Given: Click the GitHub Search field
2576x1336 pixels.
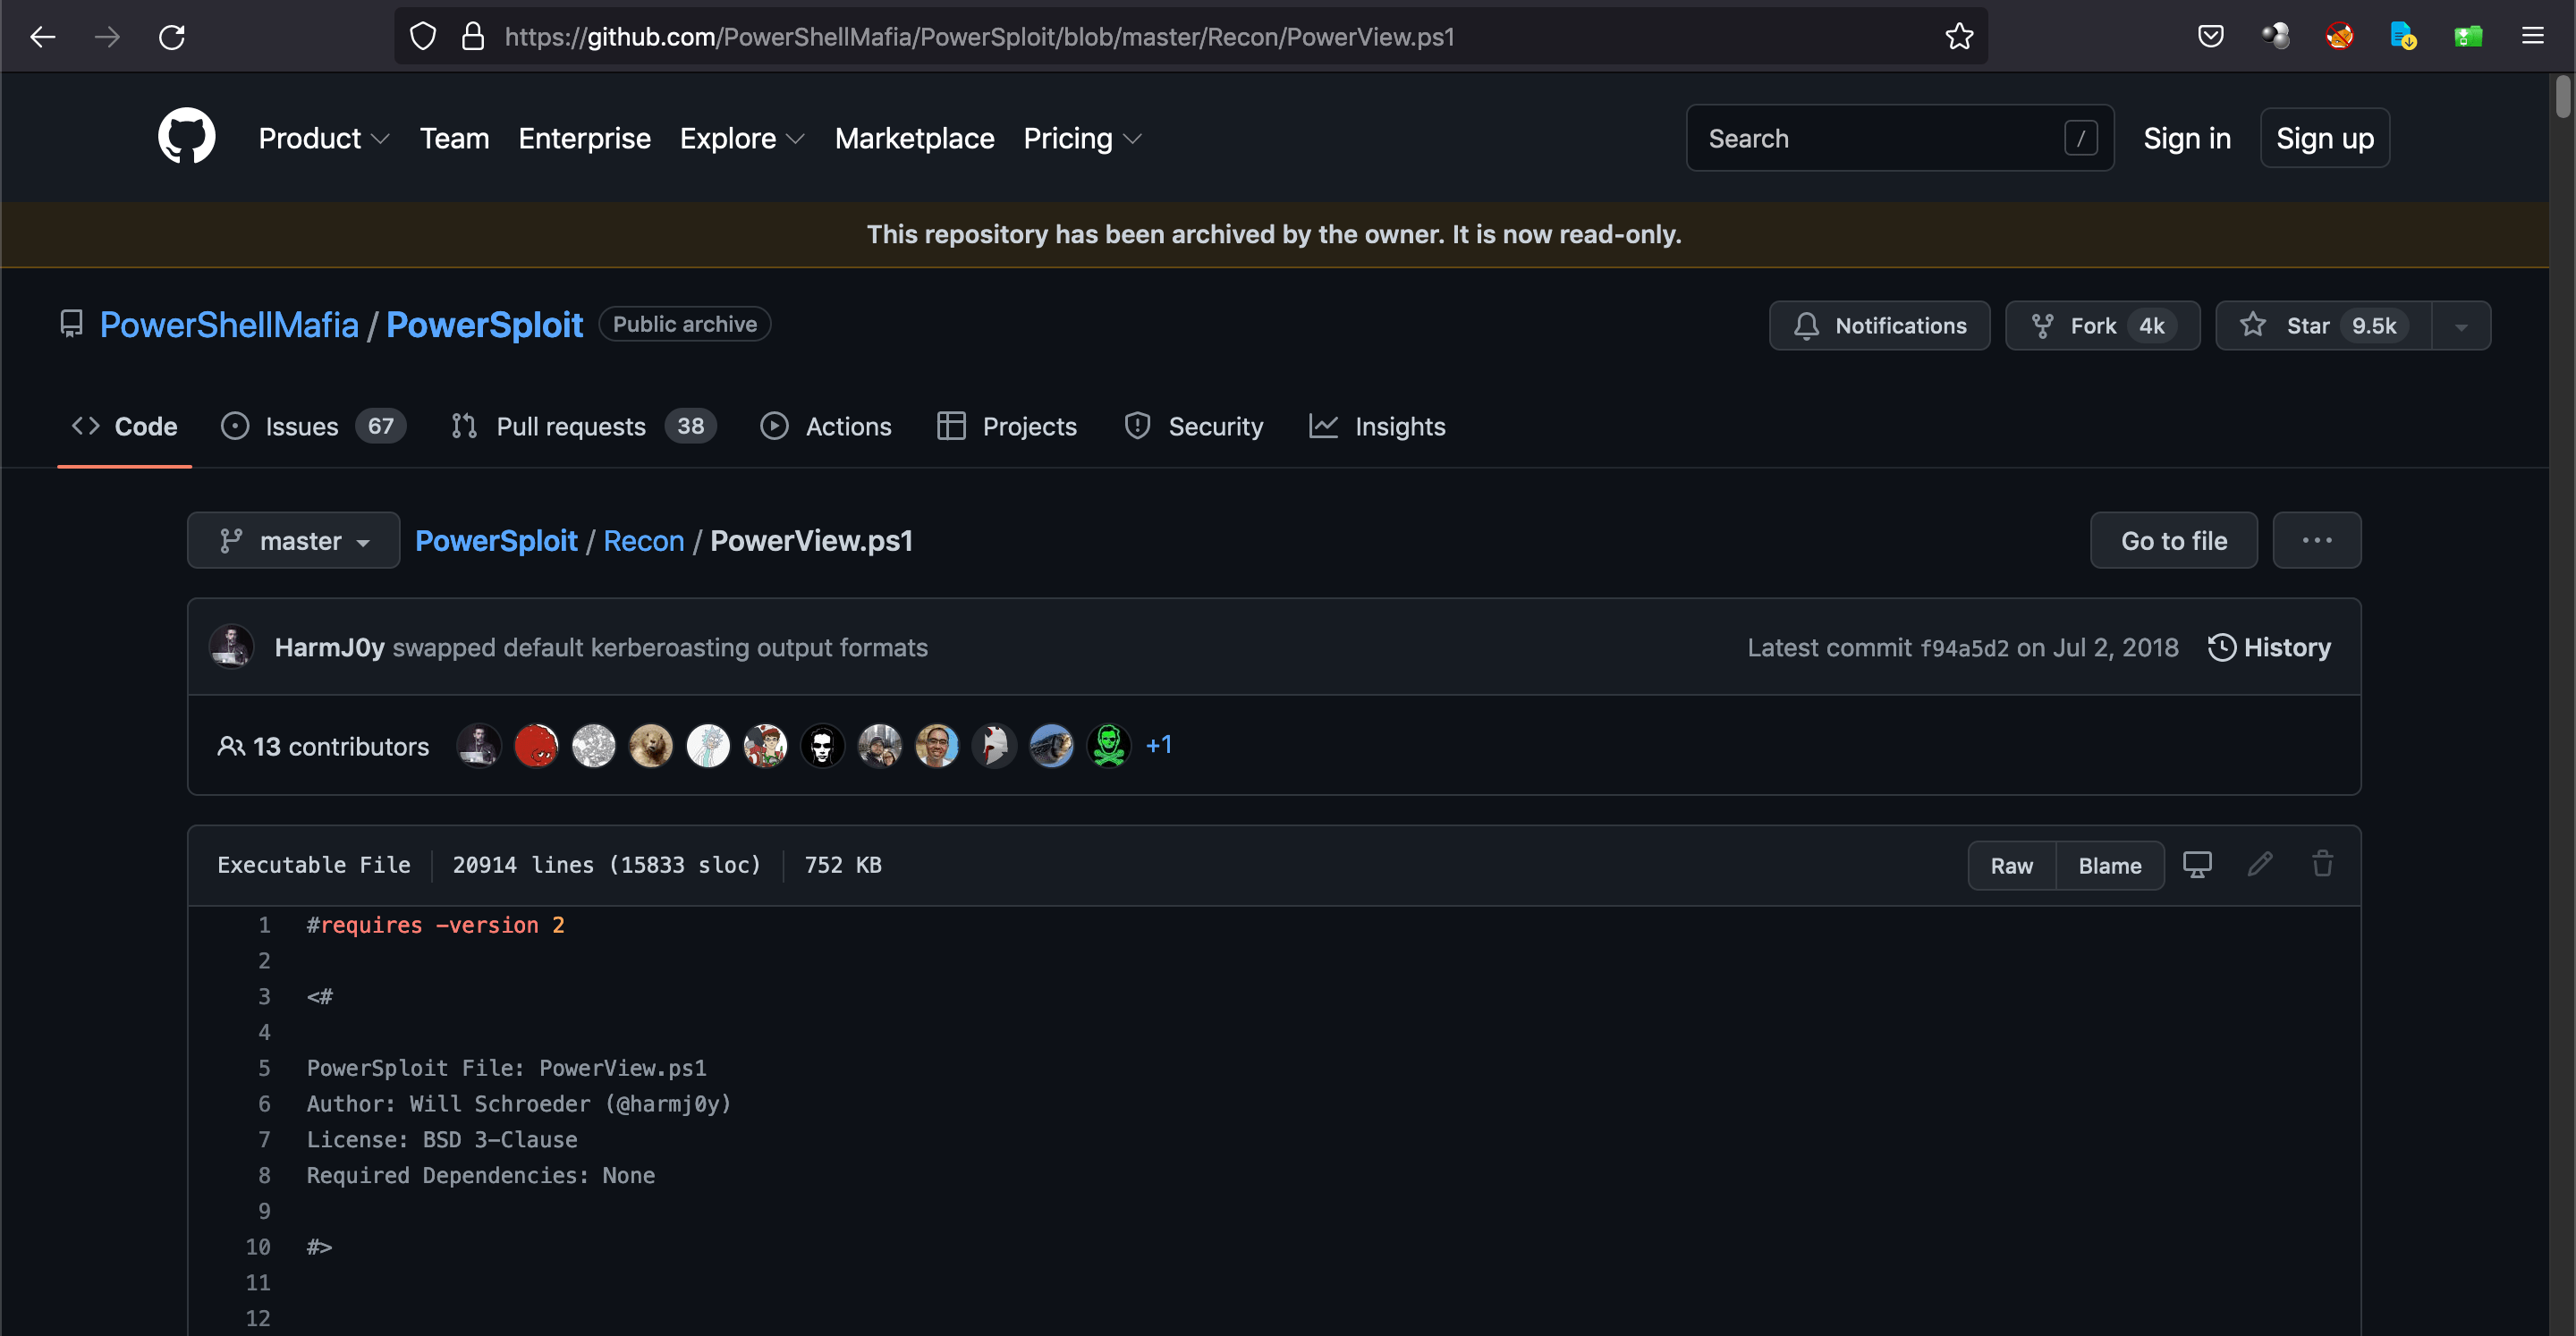Looking at the screenshot, I should pyautogui.click(x=1880, y=138).
